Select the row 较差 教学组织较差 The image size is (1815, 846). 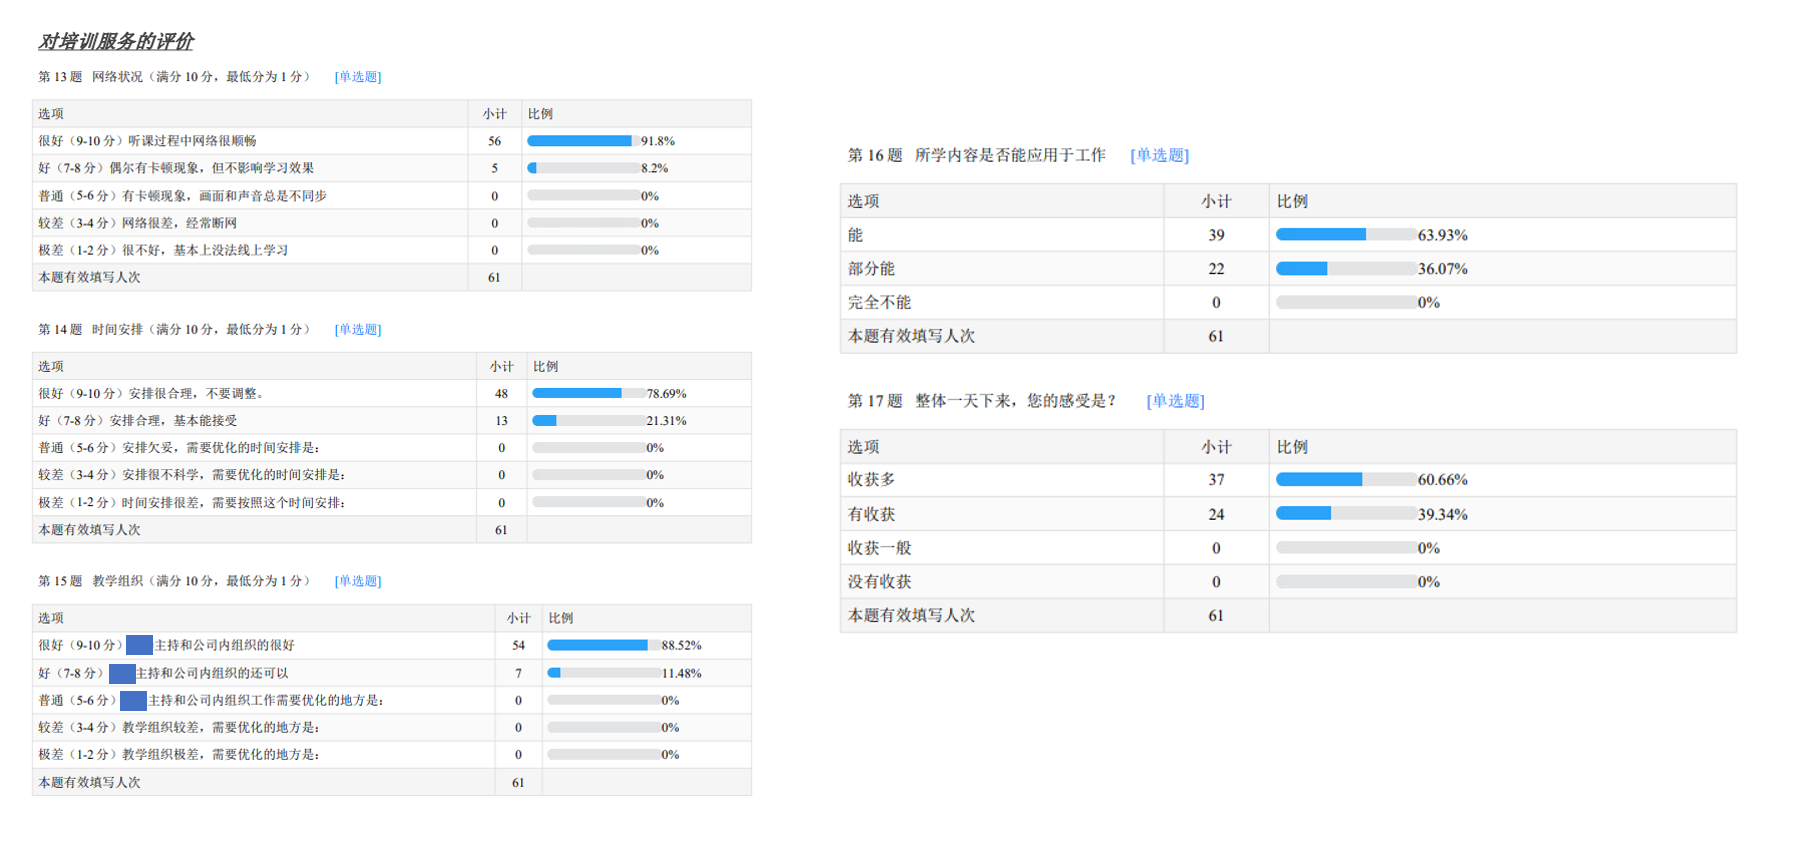point(392,727)
